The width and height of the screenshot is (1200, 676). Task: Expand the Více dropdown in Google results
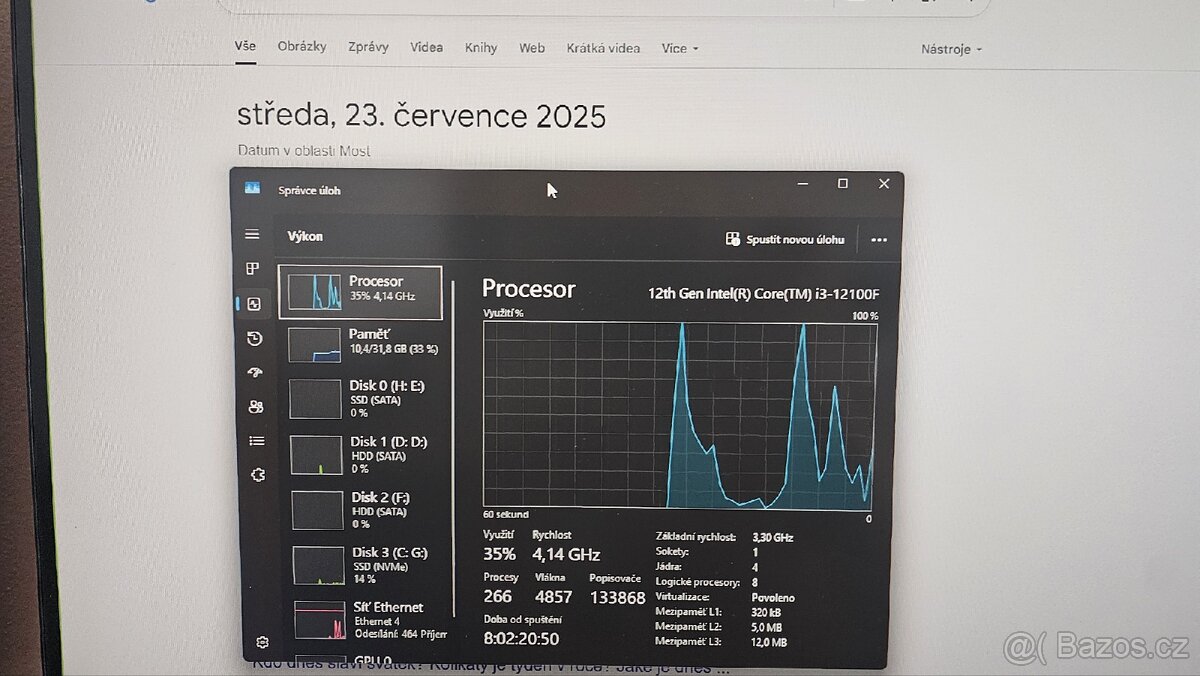click(x=679, y=48)
